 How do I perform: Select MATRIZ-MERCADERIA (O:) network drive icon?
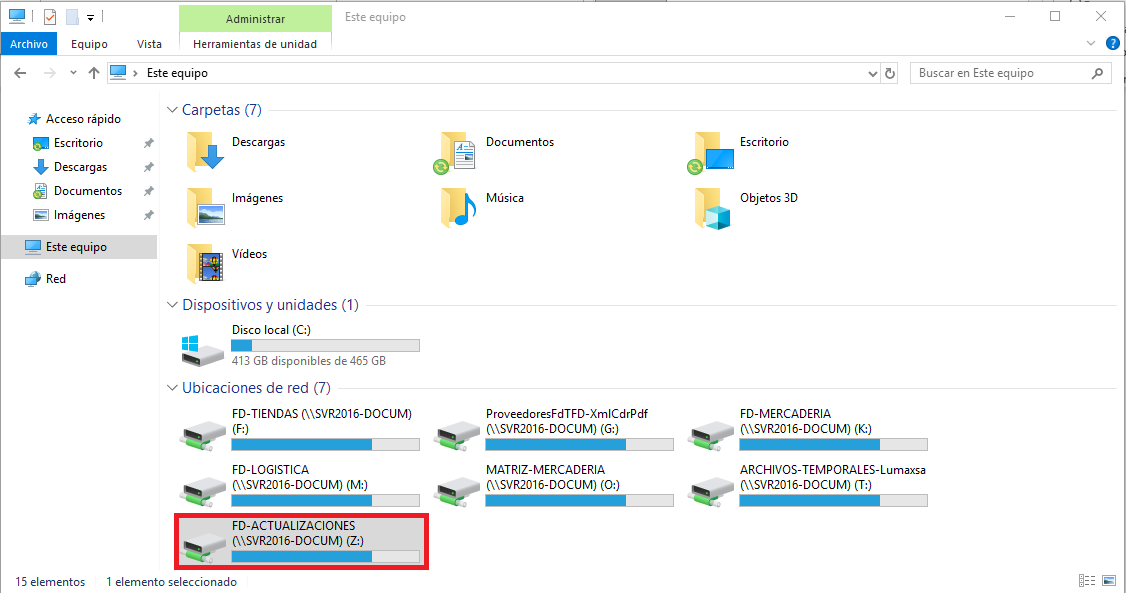[457, 490]
